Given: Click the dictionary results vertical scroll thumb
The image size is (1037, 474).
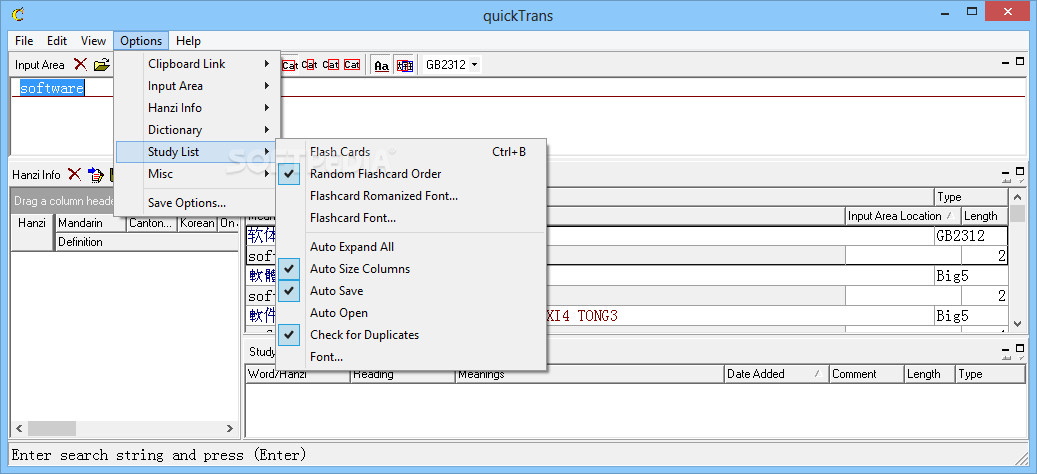Looking at the screenshot, I should pos(1018,214).
